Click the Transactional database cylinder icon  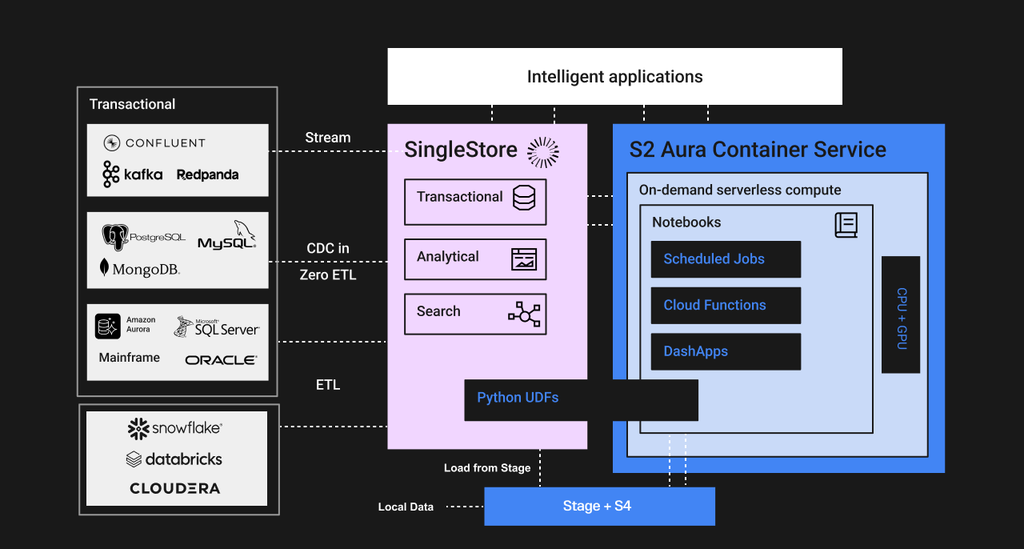point(524,197)
